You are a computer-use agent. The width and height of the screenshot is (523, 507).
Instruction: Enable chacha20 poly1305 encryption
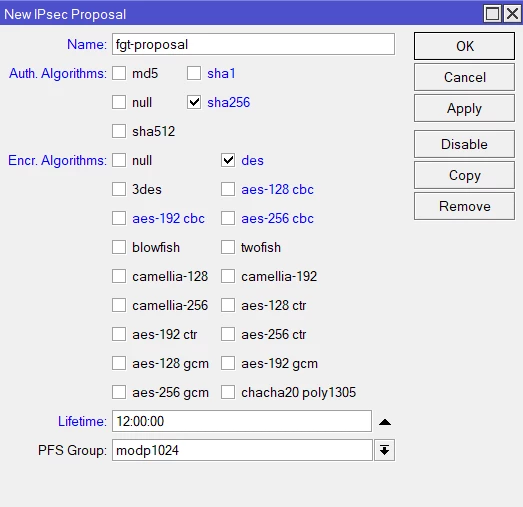228,392
